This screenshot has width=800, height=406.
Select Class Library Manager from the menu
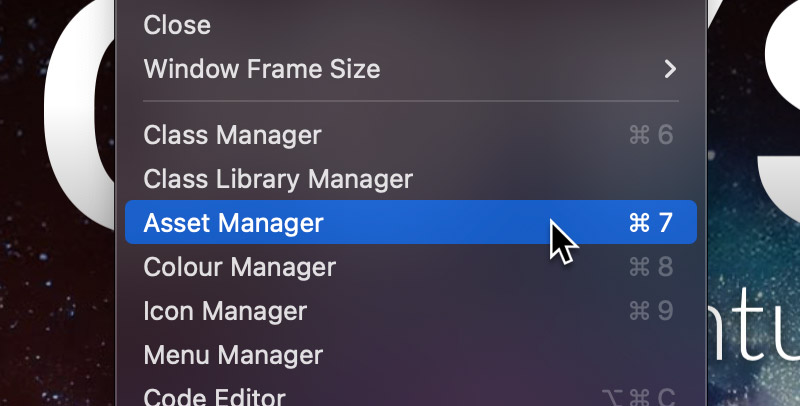(278, 179)
